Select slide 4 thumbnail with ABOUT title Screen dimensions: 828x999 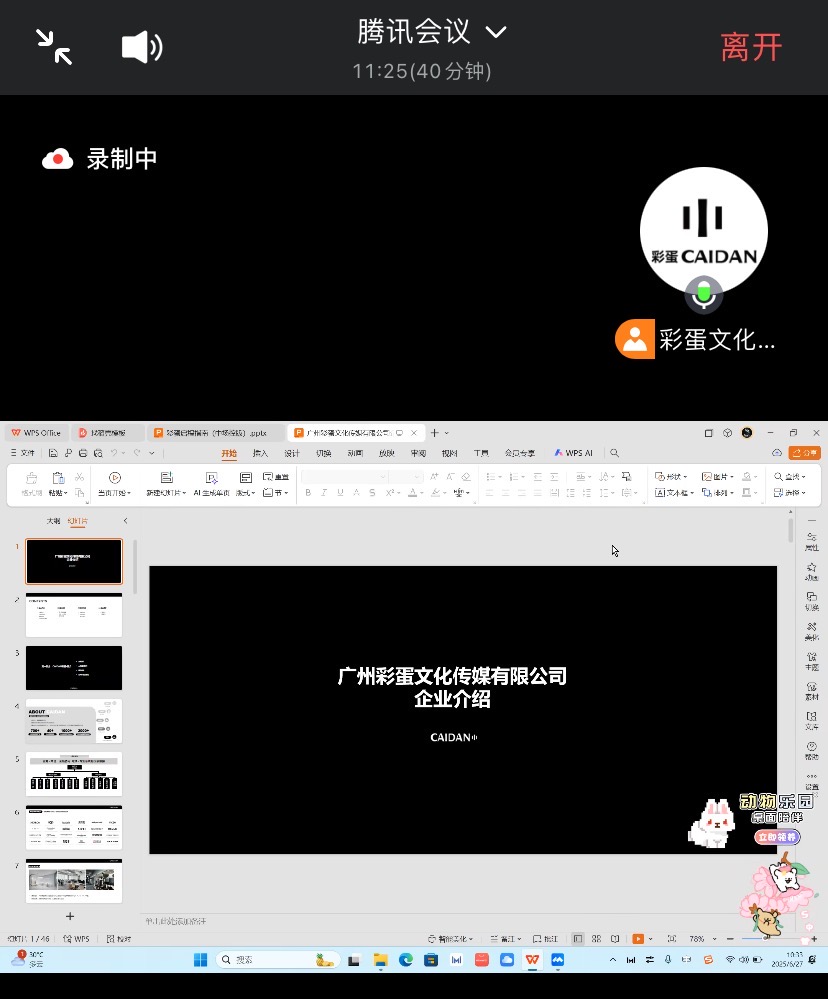(74, 720)
